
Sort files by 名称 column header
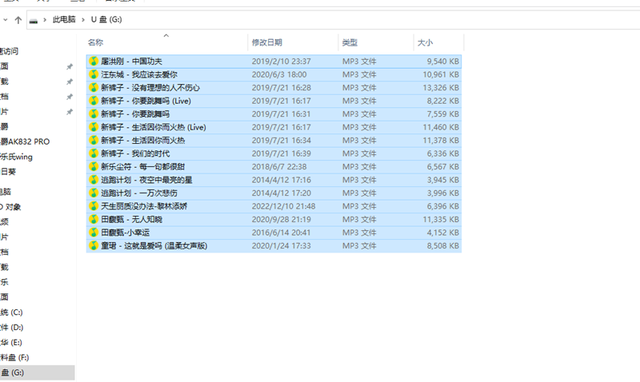coord(96,42)
